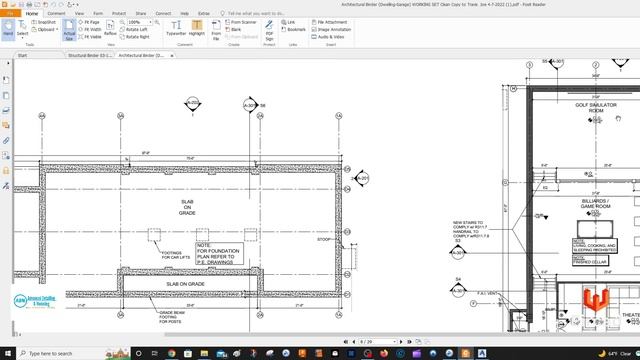Choose Fit Visible view
This screenshot has width=640, height=360.
coord(90,37)
